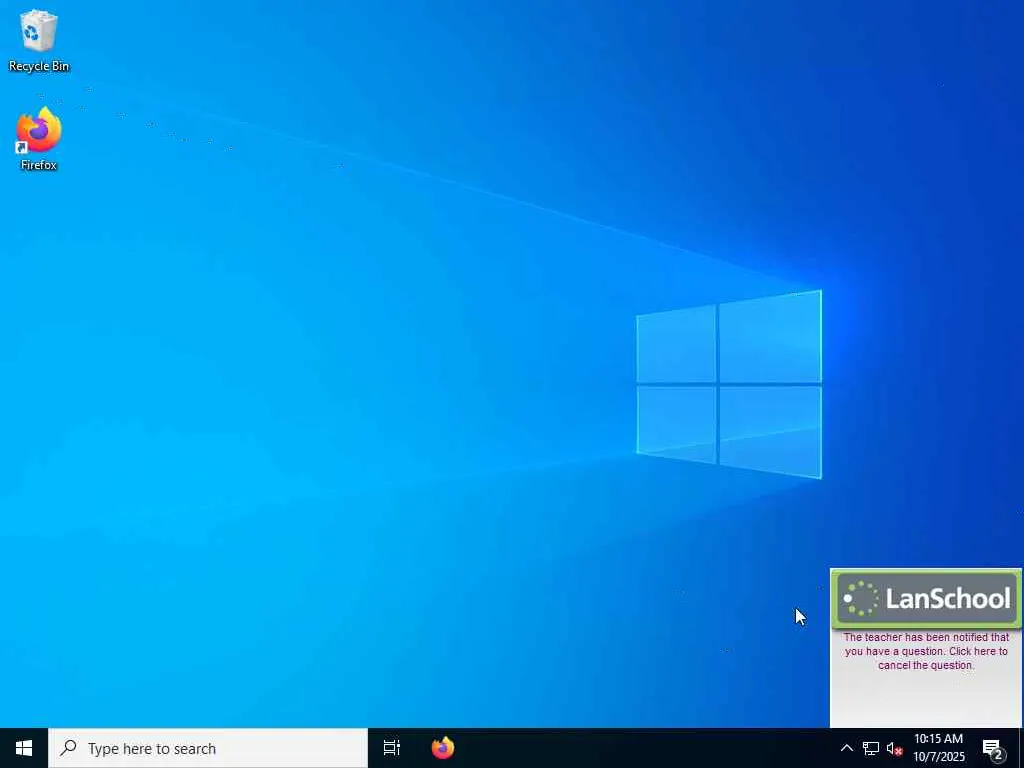Screen dimensions: 1024x768
Task: Launch Firefox from the taskbar
Action: (443, 748)
